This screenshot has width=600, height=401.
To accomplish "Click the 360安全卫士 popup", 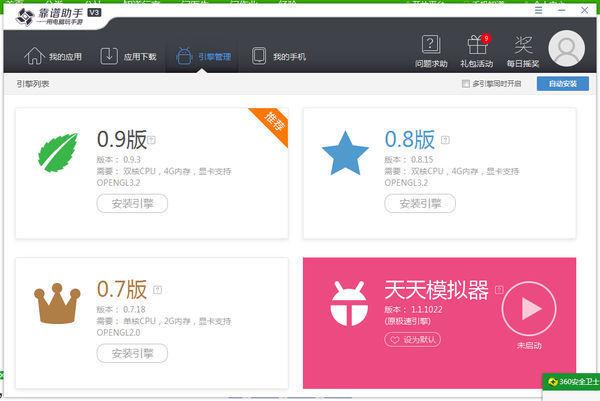I will click(x=572, y=381).
